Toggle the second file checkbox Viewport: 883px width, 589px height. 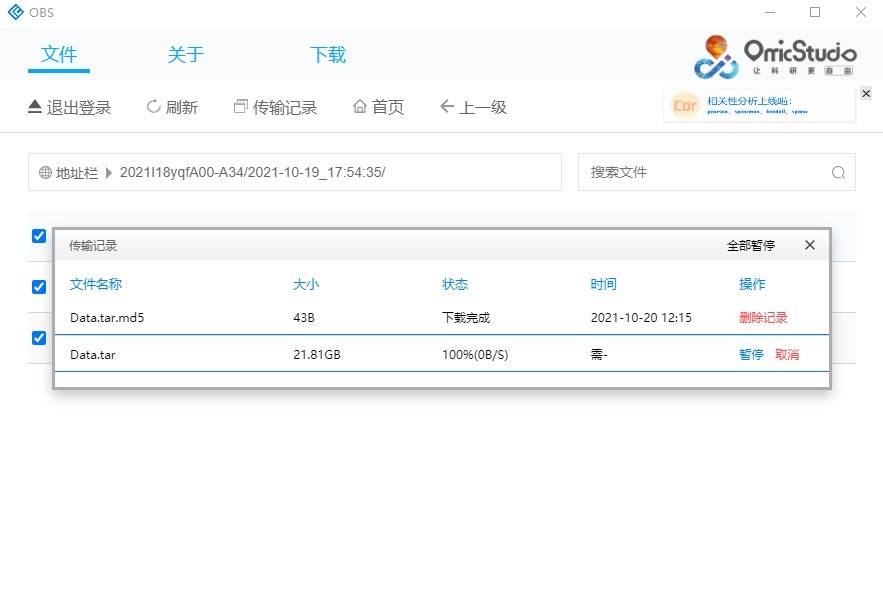[39, 287]
